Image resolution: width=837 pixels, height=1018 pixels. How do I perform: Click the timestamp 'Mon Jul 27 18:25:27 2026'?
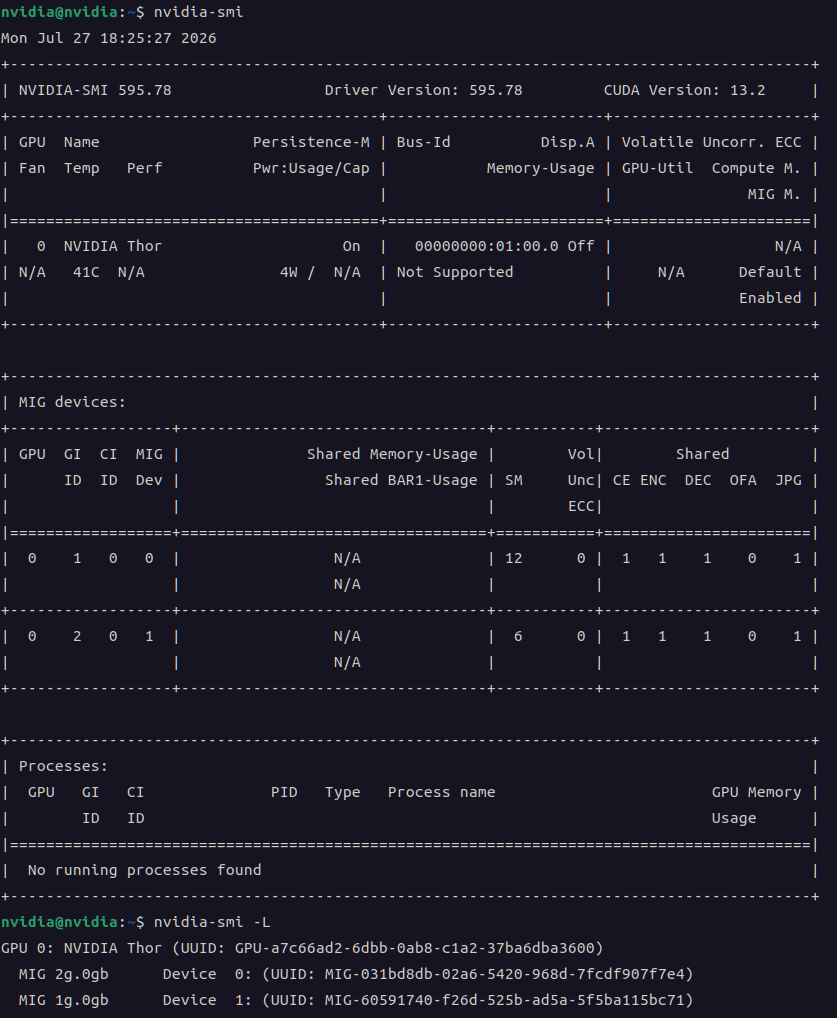coord(108,38)
